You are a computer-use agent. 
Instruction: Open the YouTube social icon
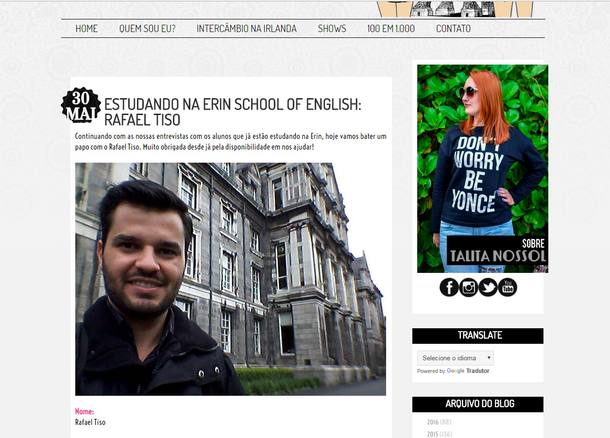507,287
